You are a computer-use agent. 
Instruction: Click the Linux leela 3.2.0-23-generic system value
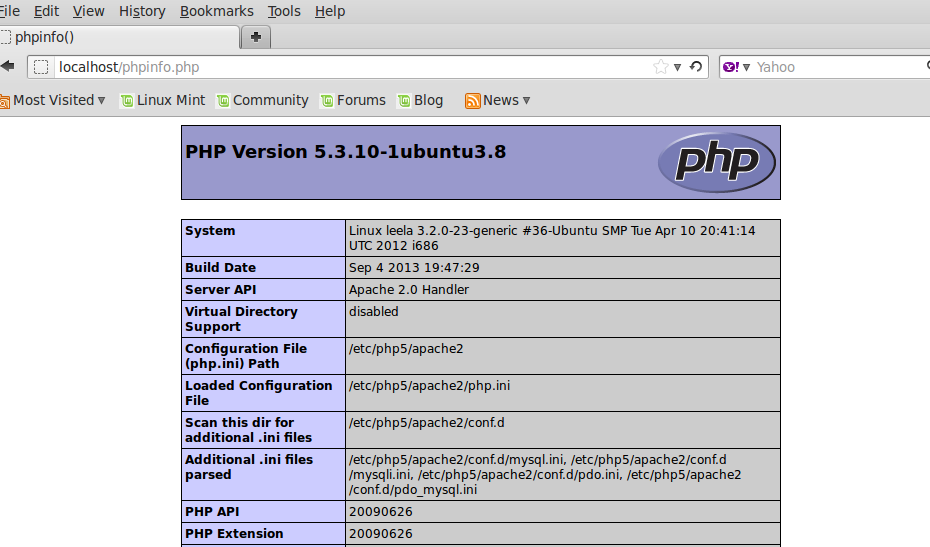tap(552, 238)
